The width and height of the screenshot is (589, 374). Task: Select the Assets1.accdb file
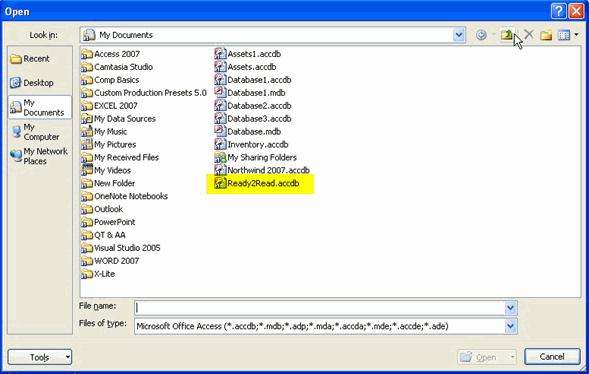tap(248, 54)
